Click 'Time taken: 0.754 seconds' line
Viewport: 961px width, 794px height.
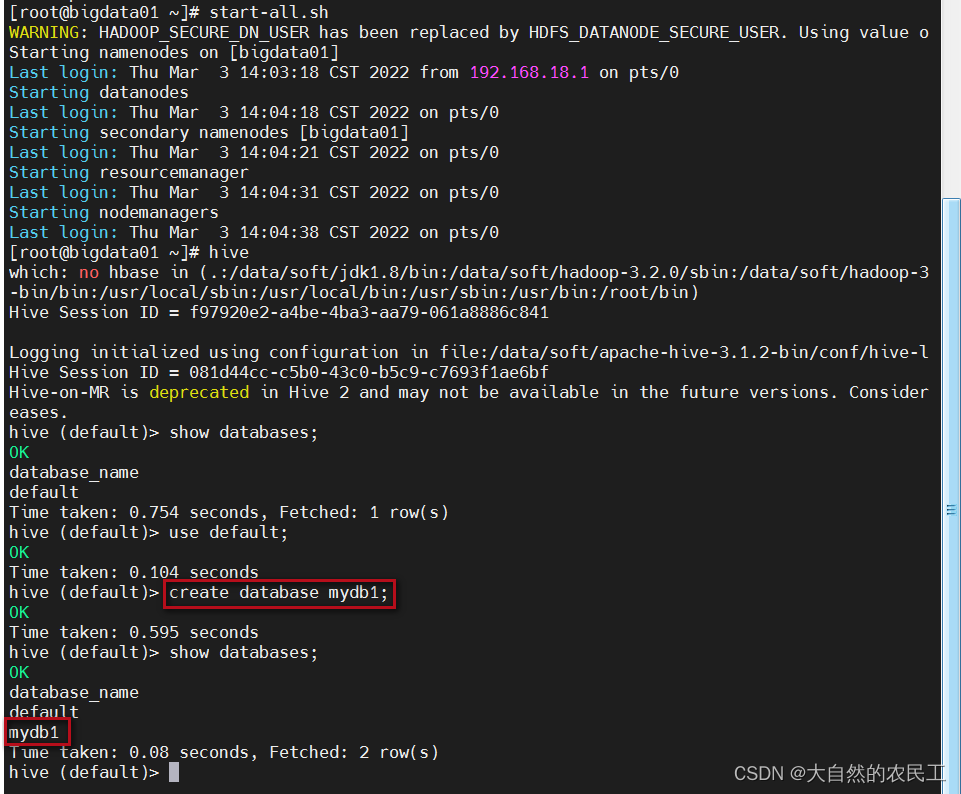click(229, 512)
